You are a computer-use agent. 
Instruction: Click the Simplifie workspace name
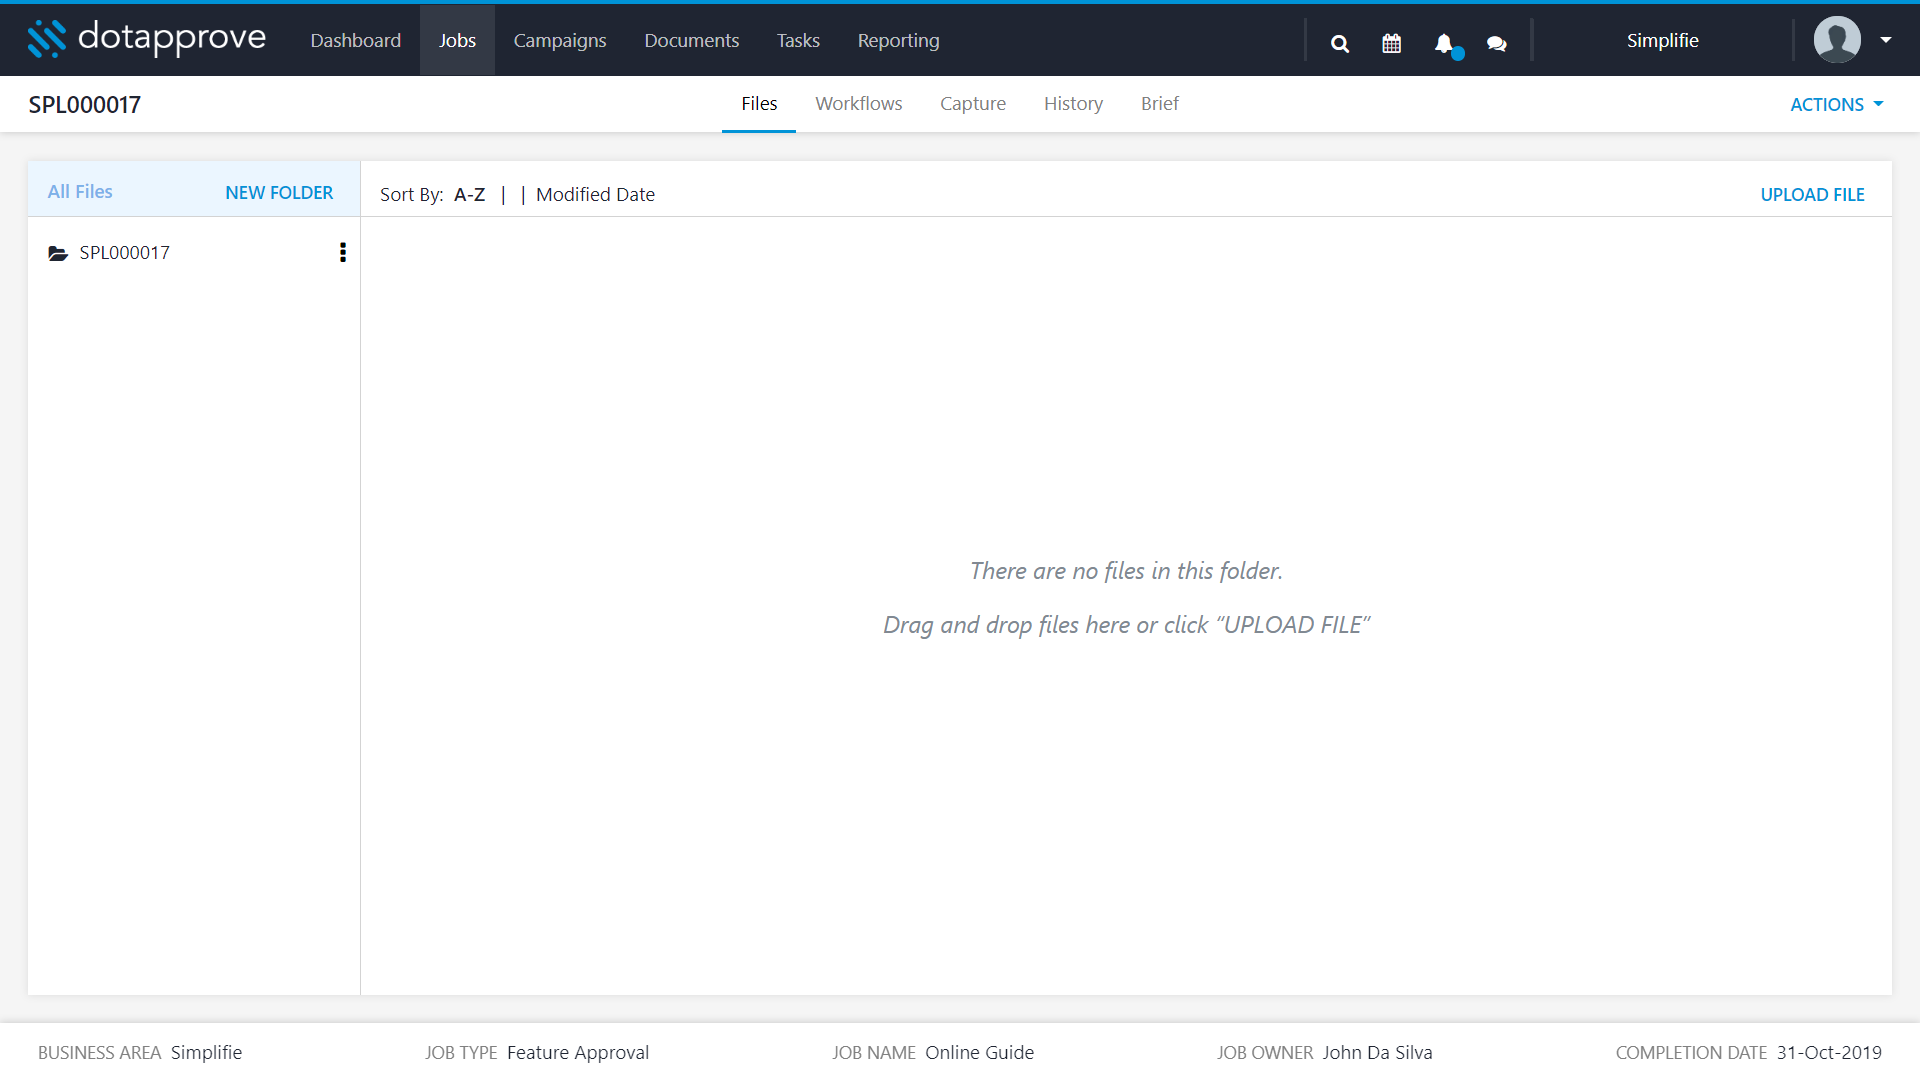[x=1662, y=40]
